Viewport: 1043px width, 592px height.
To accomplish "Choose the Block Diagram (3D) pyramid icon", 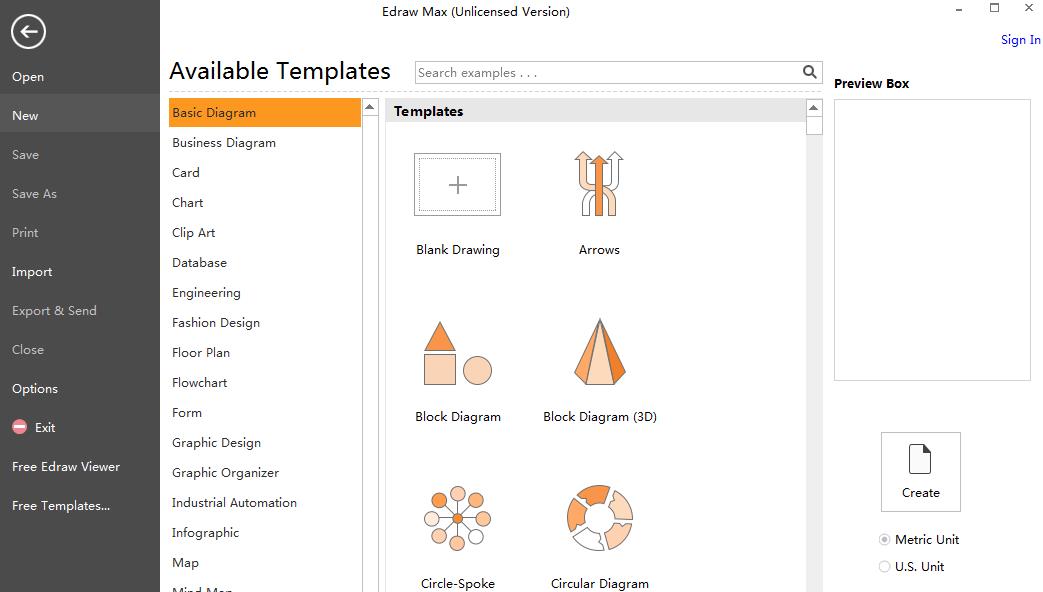I will coord(599,352).
